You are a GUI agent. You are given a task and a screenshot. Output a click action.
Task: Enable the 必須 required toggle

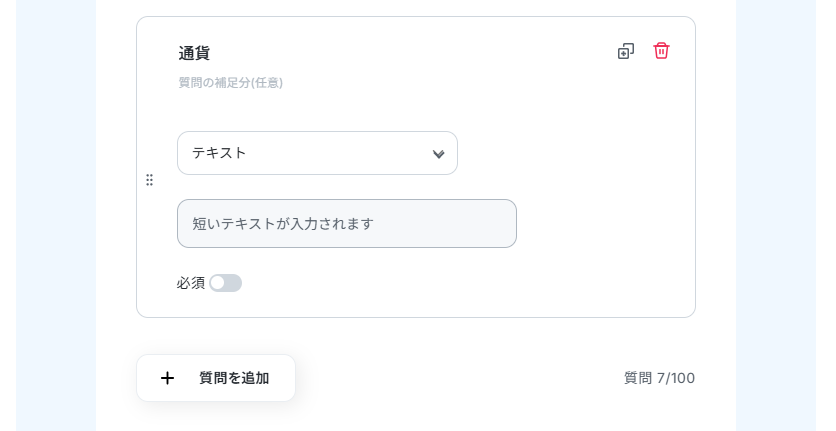pyautogui.click(x=225, y=283)
